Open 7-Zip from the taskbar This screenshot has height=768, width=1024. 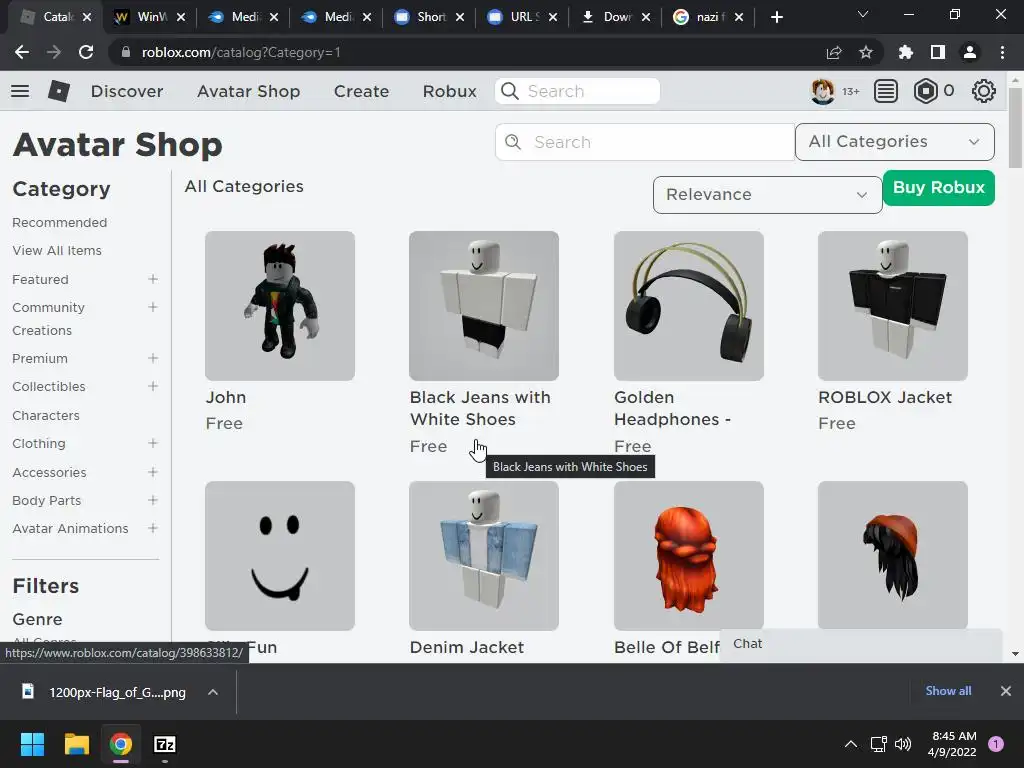click(x=165, y=744)
